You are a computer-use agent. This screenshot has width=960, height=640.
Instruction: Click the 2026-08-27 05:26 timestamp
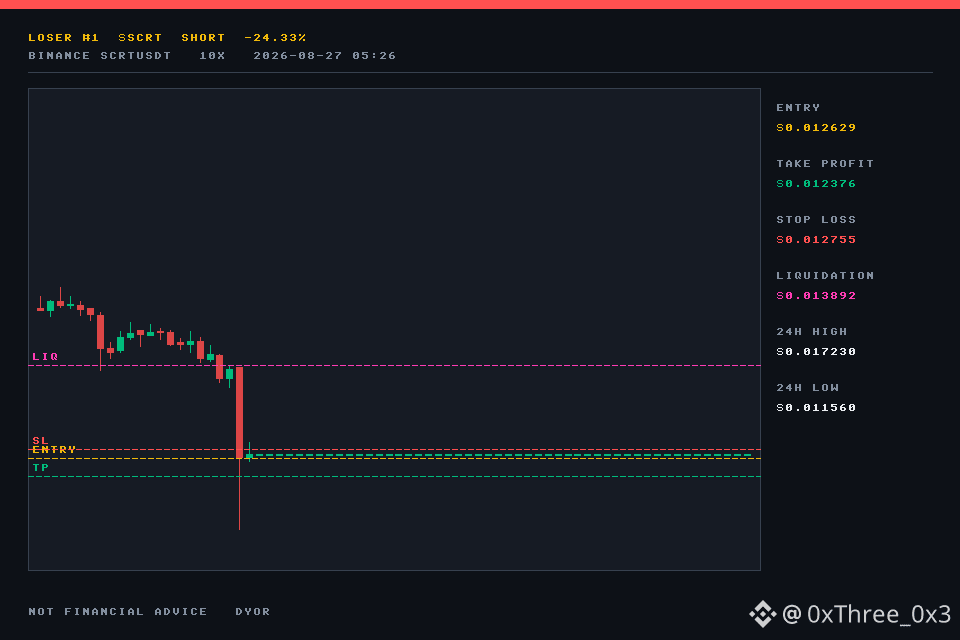pyautogui.click(x=324, y=56)
